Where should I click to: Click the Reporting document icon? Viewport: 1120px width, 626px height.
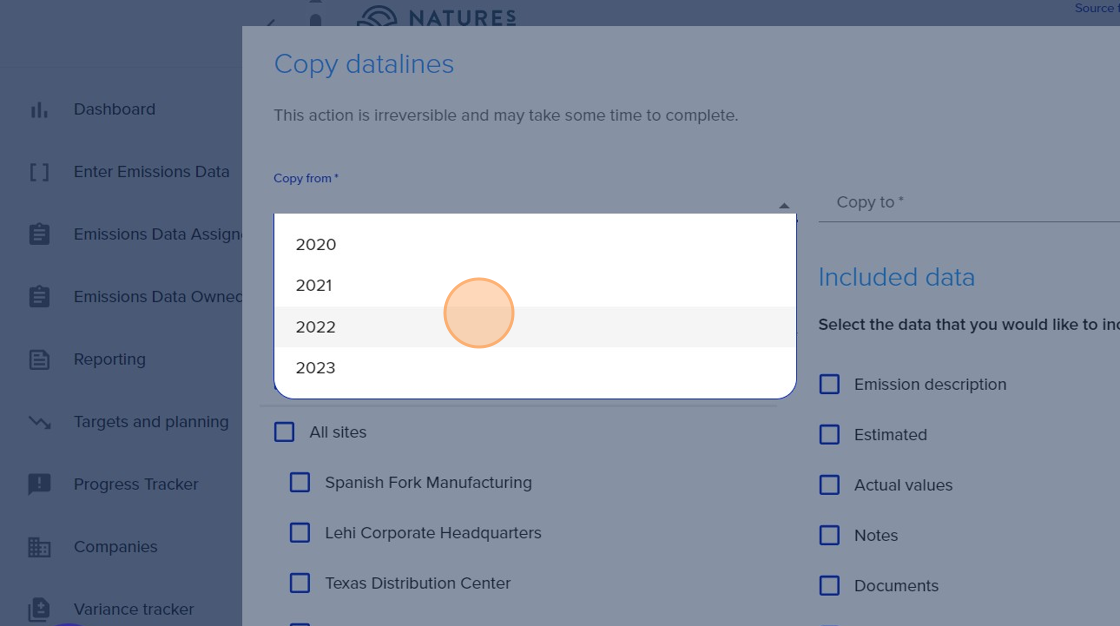pos(39,359)
